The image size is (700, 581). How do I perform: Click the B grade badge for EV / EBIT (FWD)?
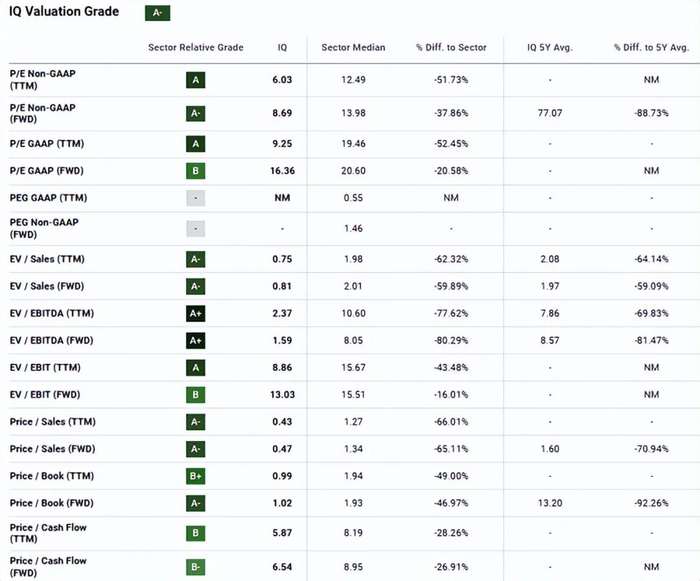tap(196, 394)
